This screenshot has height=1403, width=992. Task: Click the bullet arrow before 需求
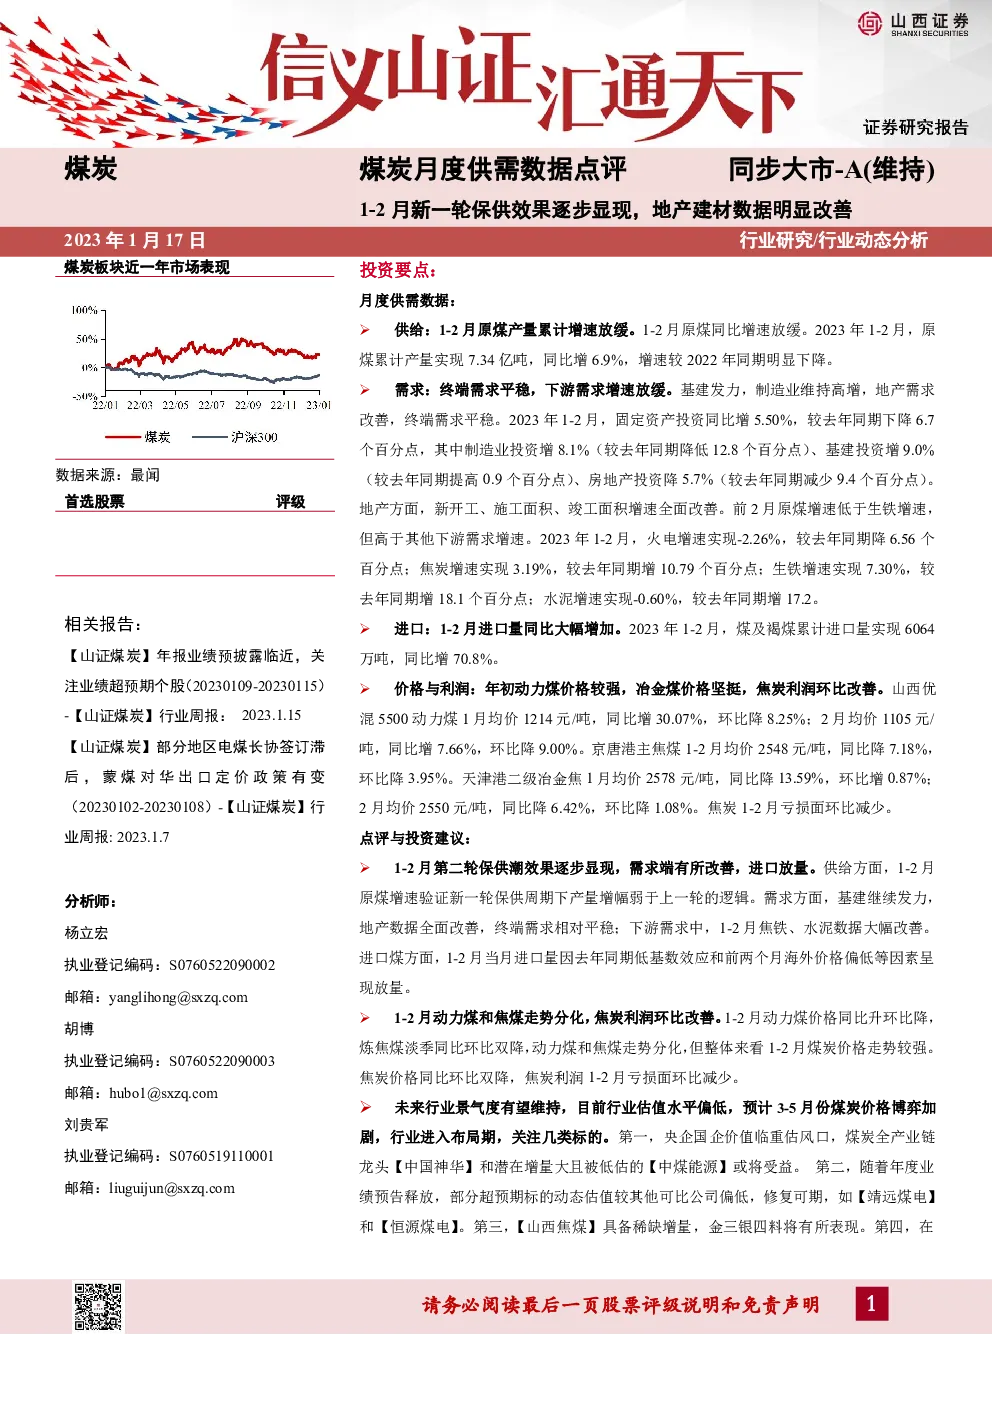click(366, 390)
